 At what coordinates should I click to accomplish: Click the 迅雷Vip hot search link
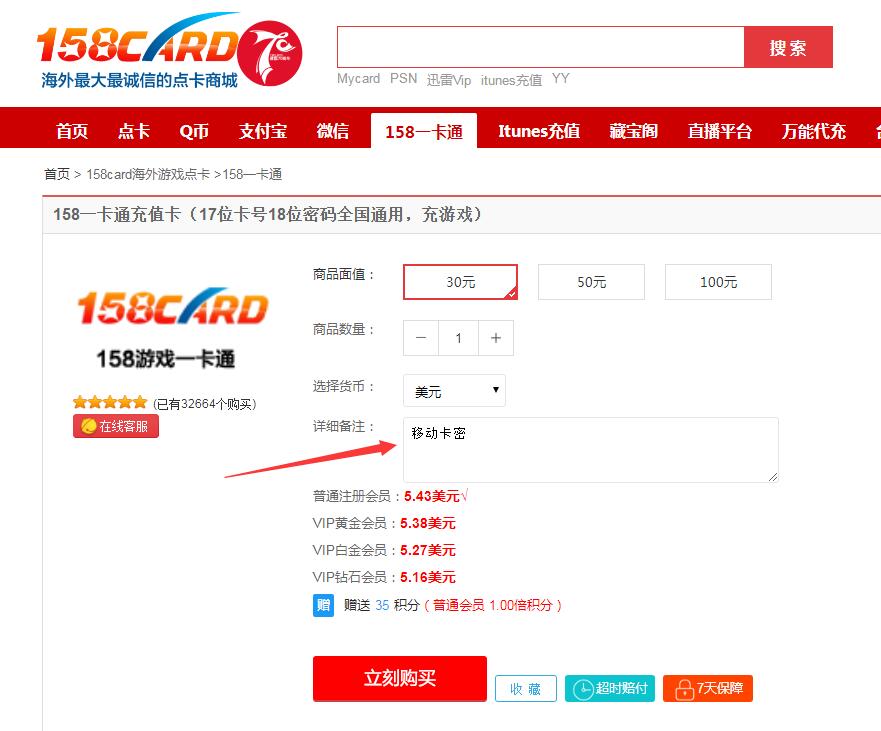pos(448,80)
